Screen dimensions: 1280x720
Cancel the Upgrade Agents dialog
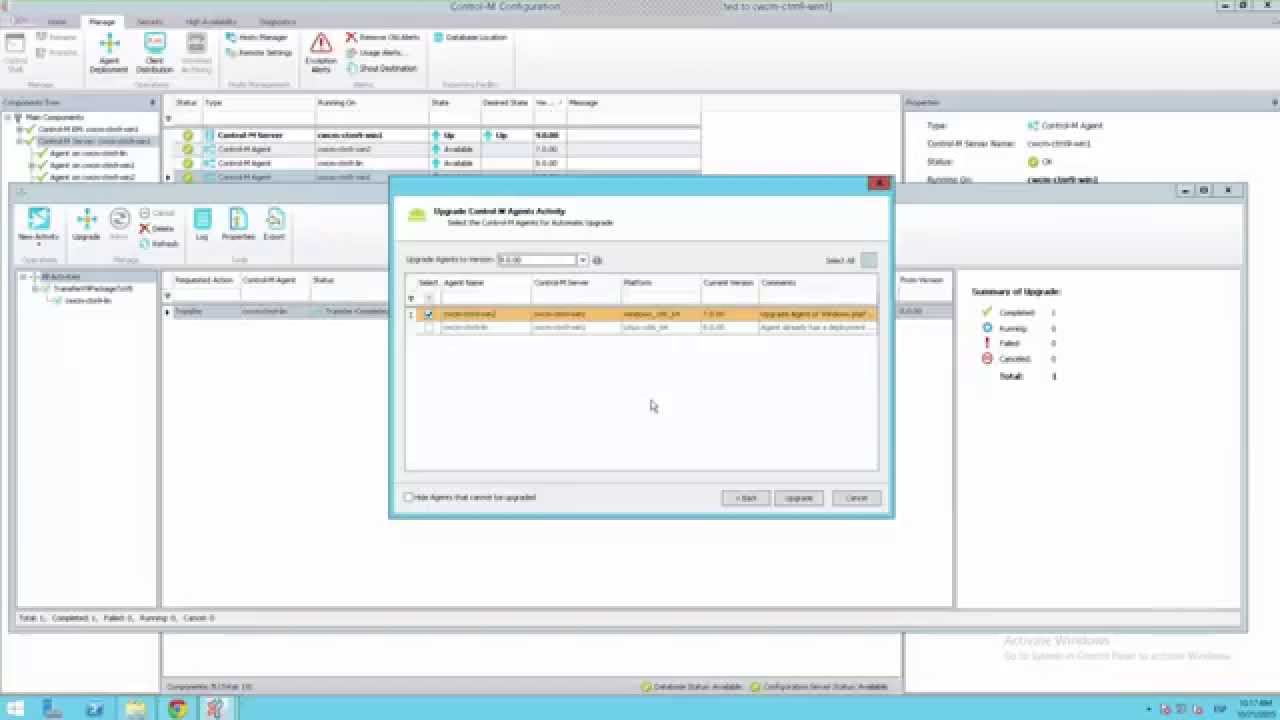coord(856,498)
